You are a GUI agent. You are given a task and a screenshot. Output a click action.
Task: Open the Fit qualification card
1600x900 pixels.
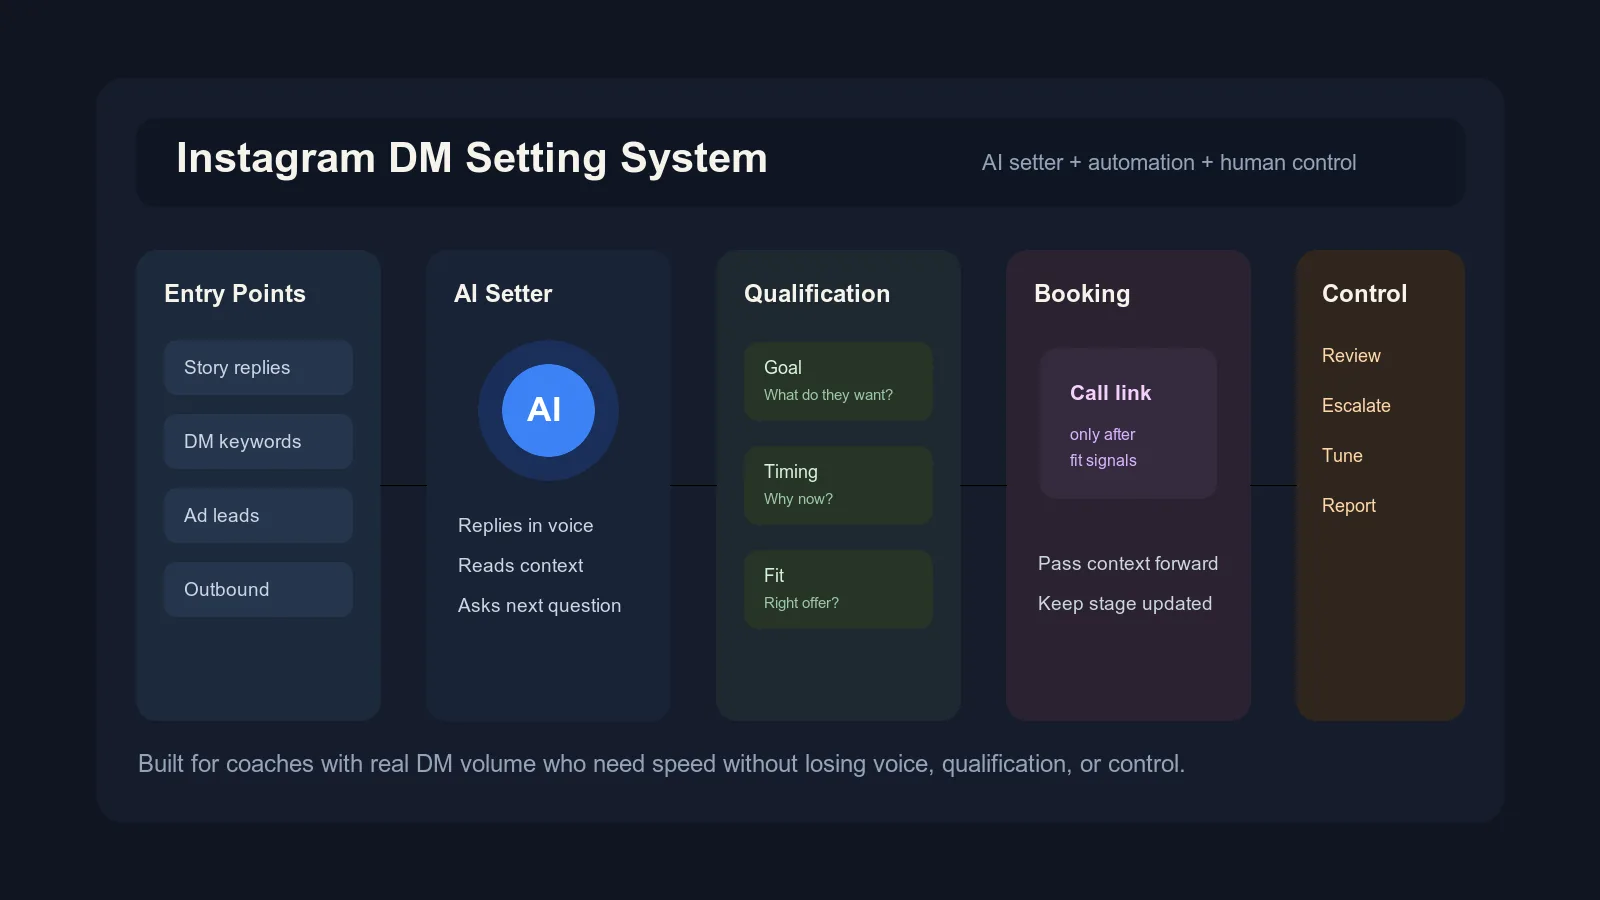[838, 589]
